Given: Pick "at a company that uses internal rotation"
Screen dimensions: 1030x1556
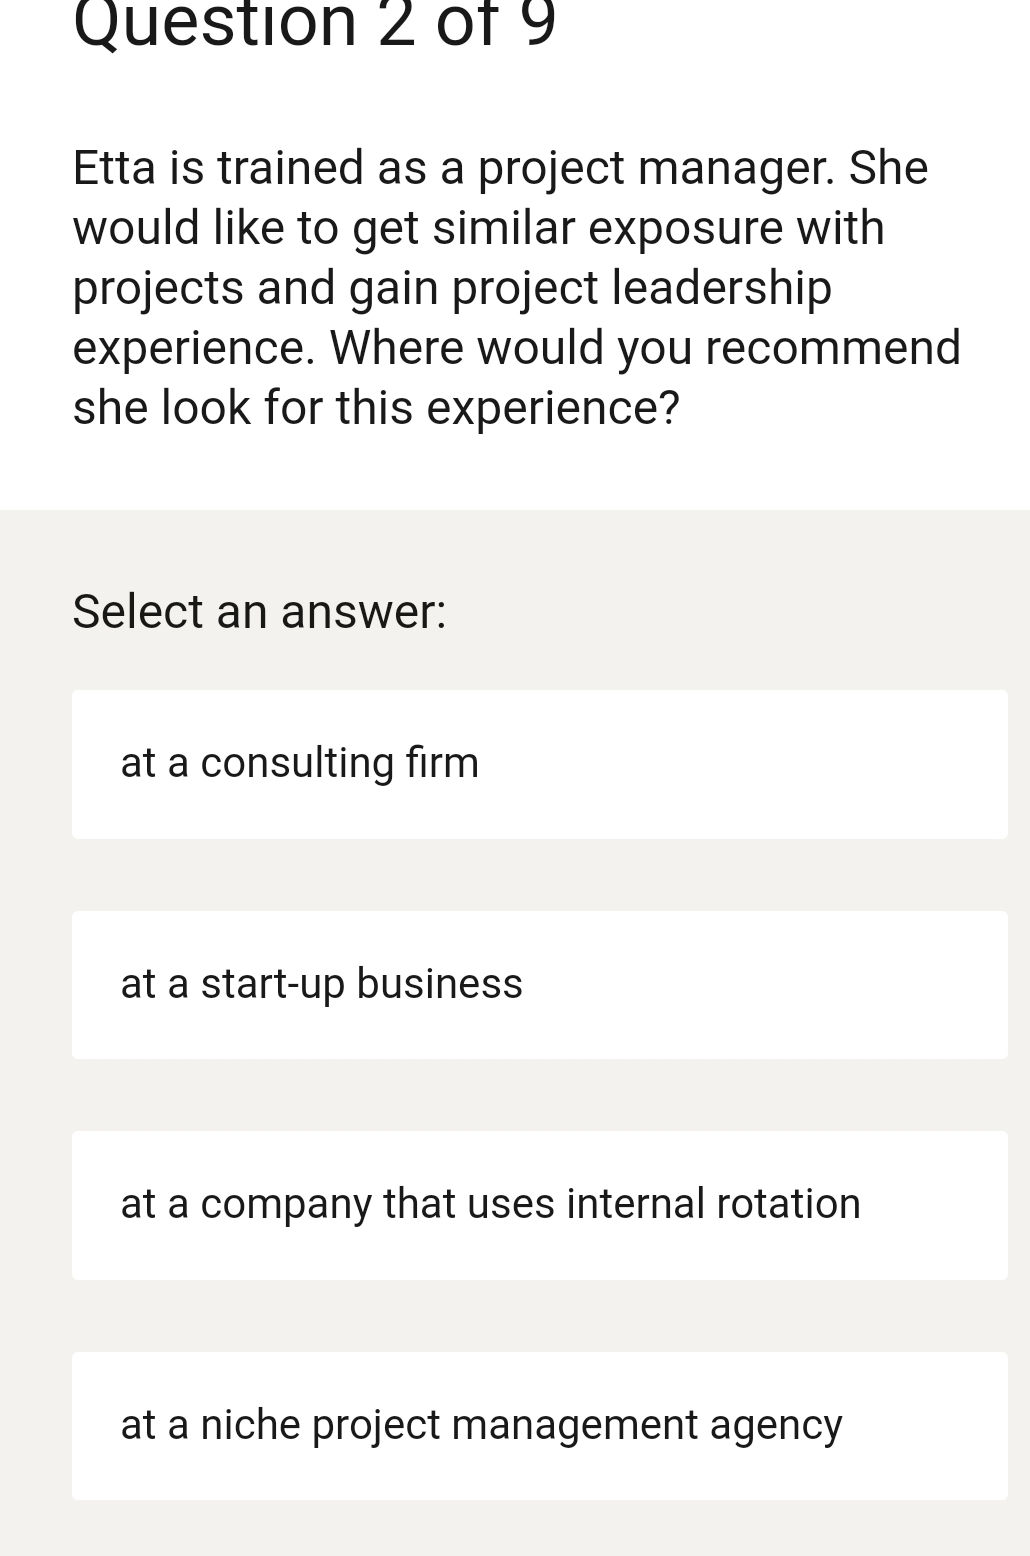Looking at the screenshot, I should 540,1205.
